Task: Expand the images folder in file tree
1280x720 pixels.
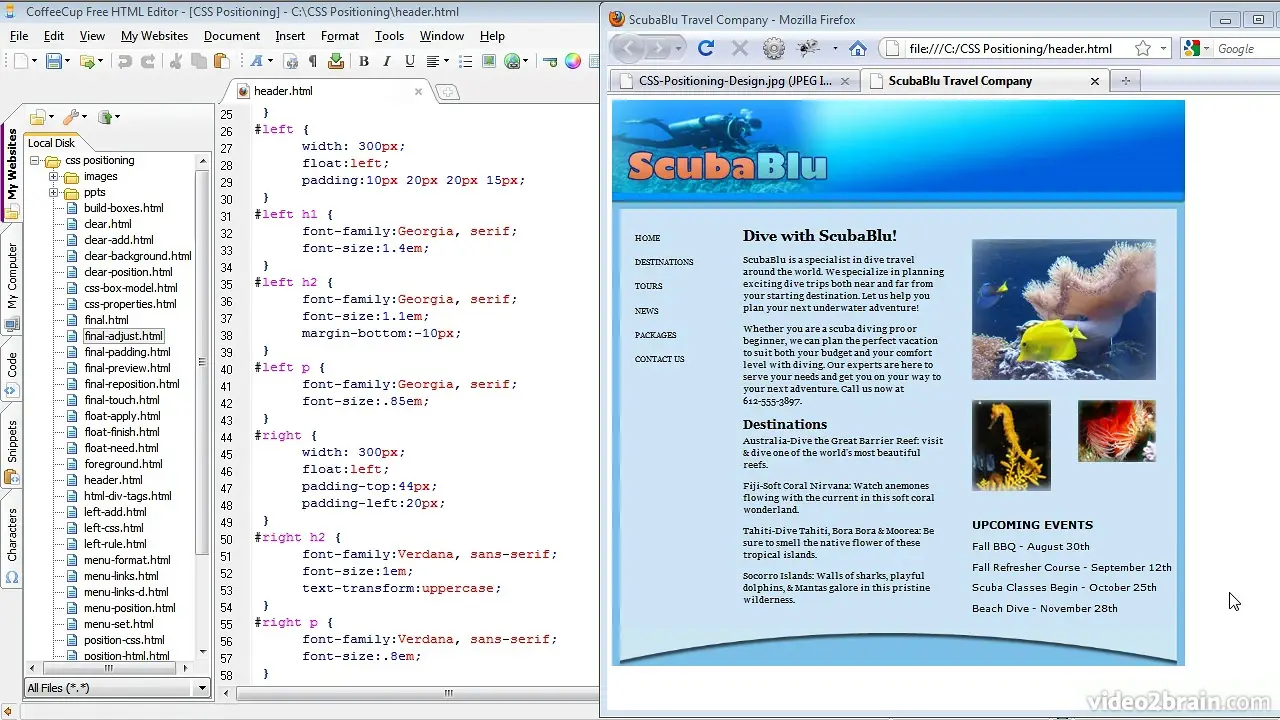Action: coord(54,177)
